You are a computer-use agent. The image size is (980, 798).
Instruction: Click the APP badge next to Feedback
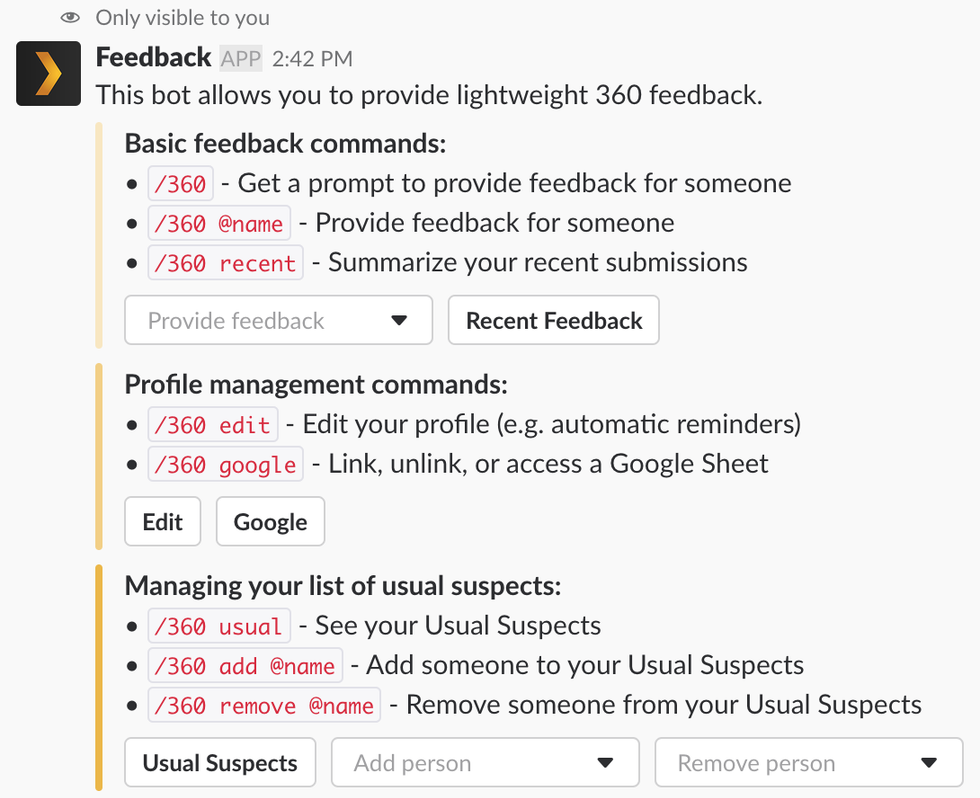241,59
